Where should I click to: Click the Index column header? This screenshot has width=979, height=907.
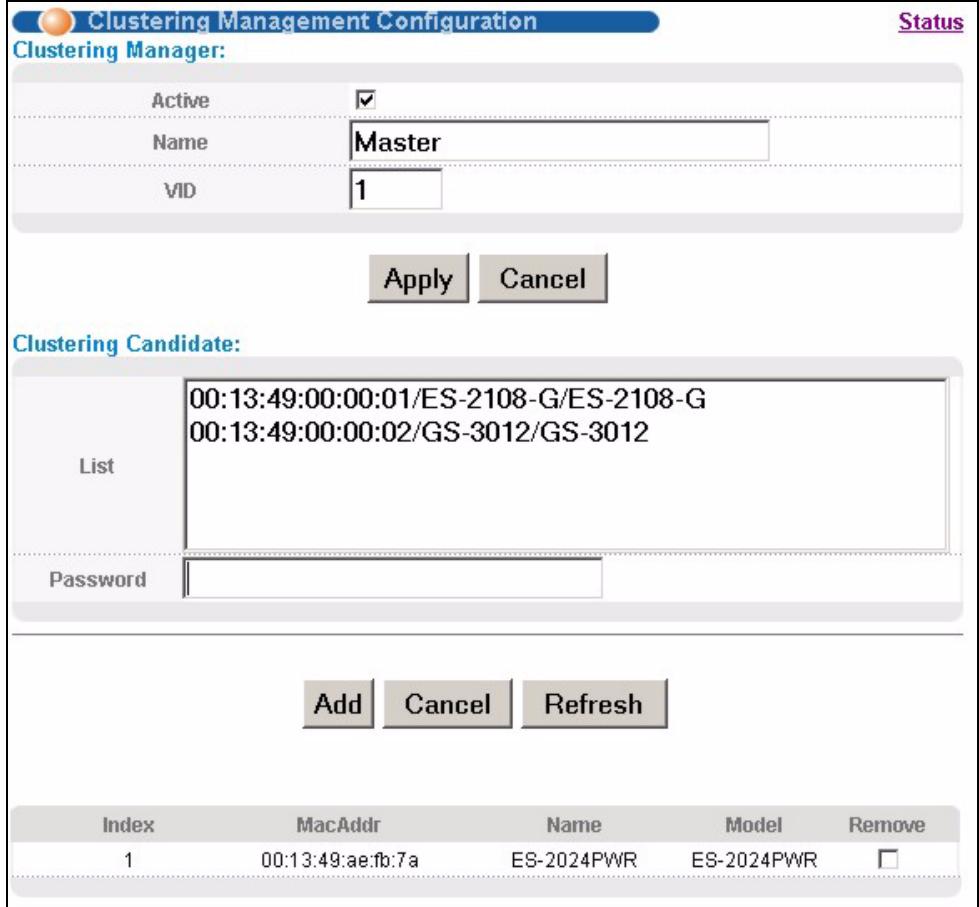[128, 825]
